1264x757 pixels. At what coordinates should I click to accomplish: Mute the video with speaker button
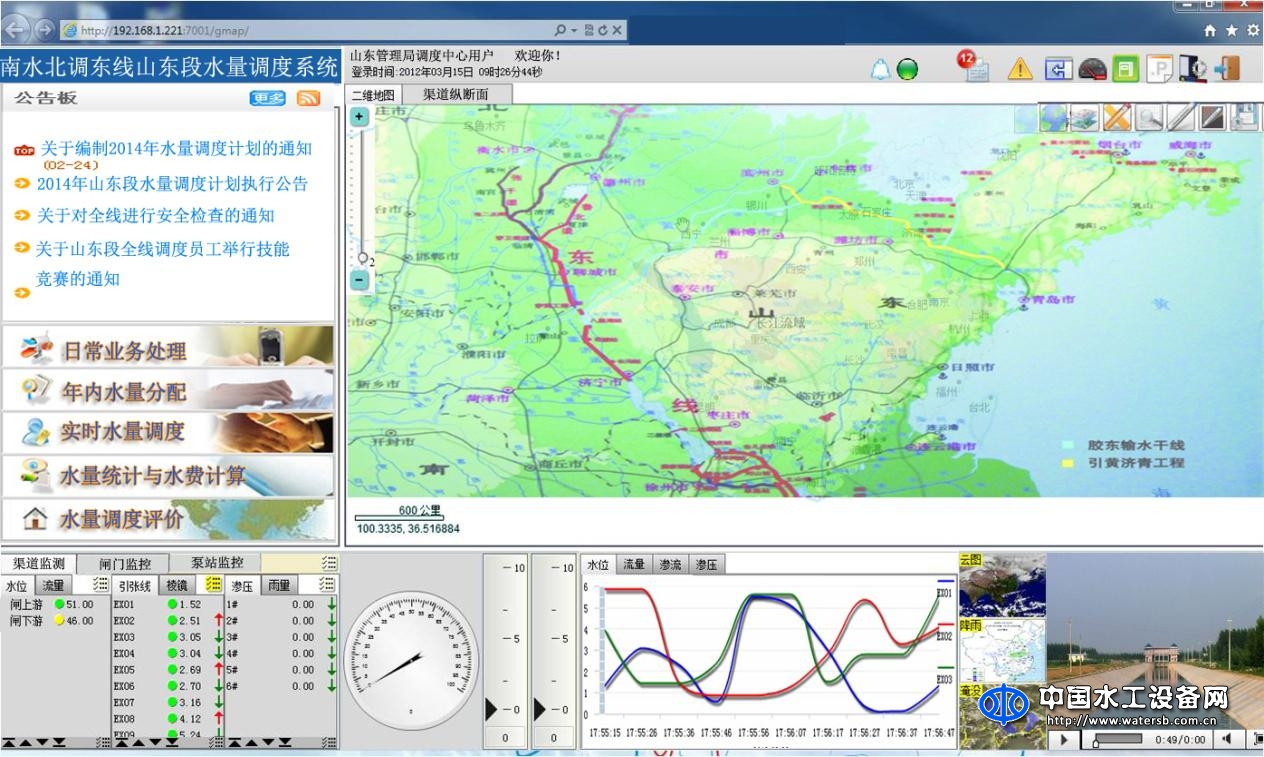1225,740
